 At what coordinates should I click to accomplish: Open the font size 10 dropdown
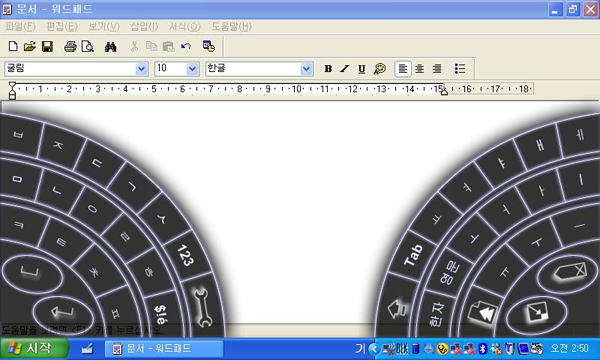192,69
